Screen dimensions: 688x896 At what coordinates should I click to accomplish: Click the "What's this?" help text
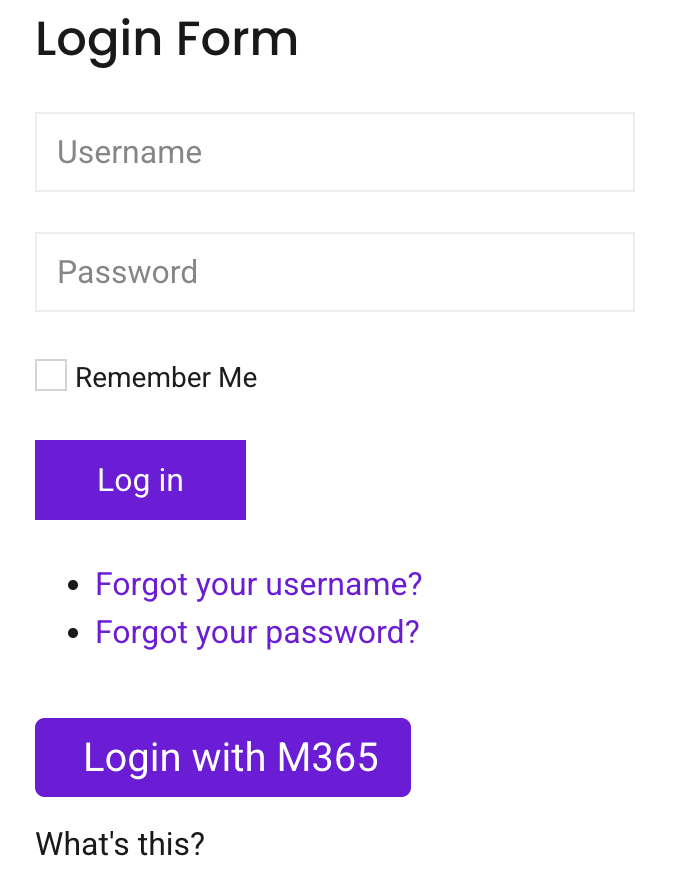point(120,844)
